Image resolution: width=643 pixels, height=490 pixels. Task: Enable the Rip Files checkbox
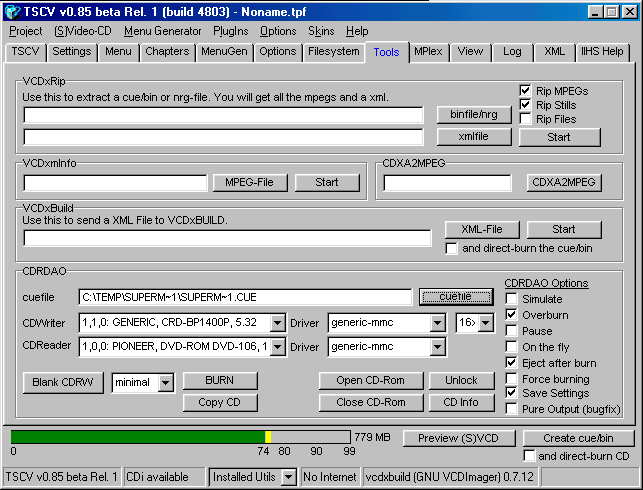pos(525,119)
